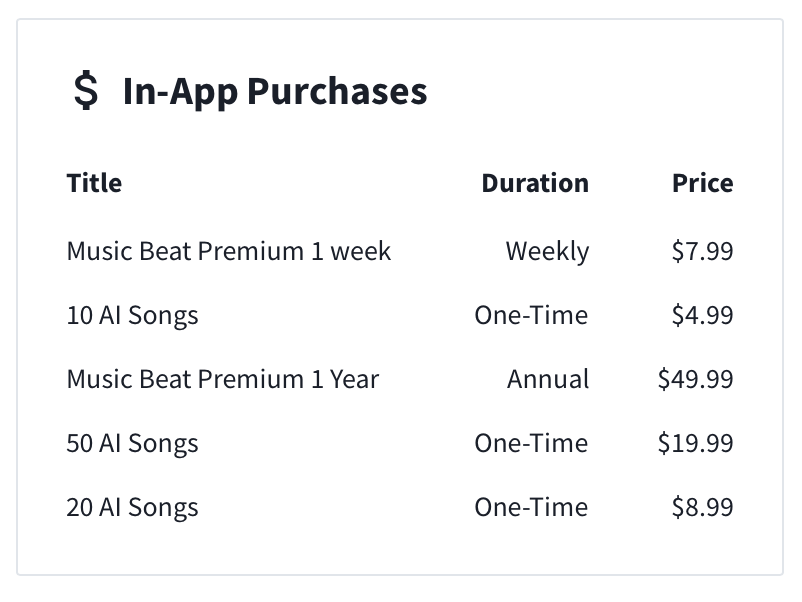
Task: Click One-Time duration for 20 AI Songs
Action: [x=531, y=507]
